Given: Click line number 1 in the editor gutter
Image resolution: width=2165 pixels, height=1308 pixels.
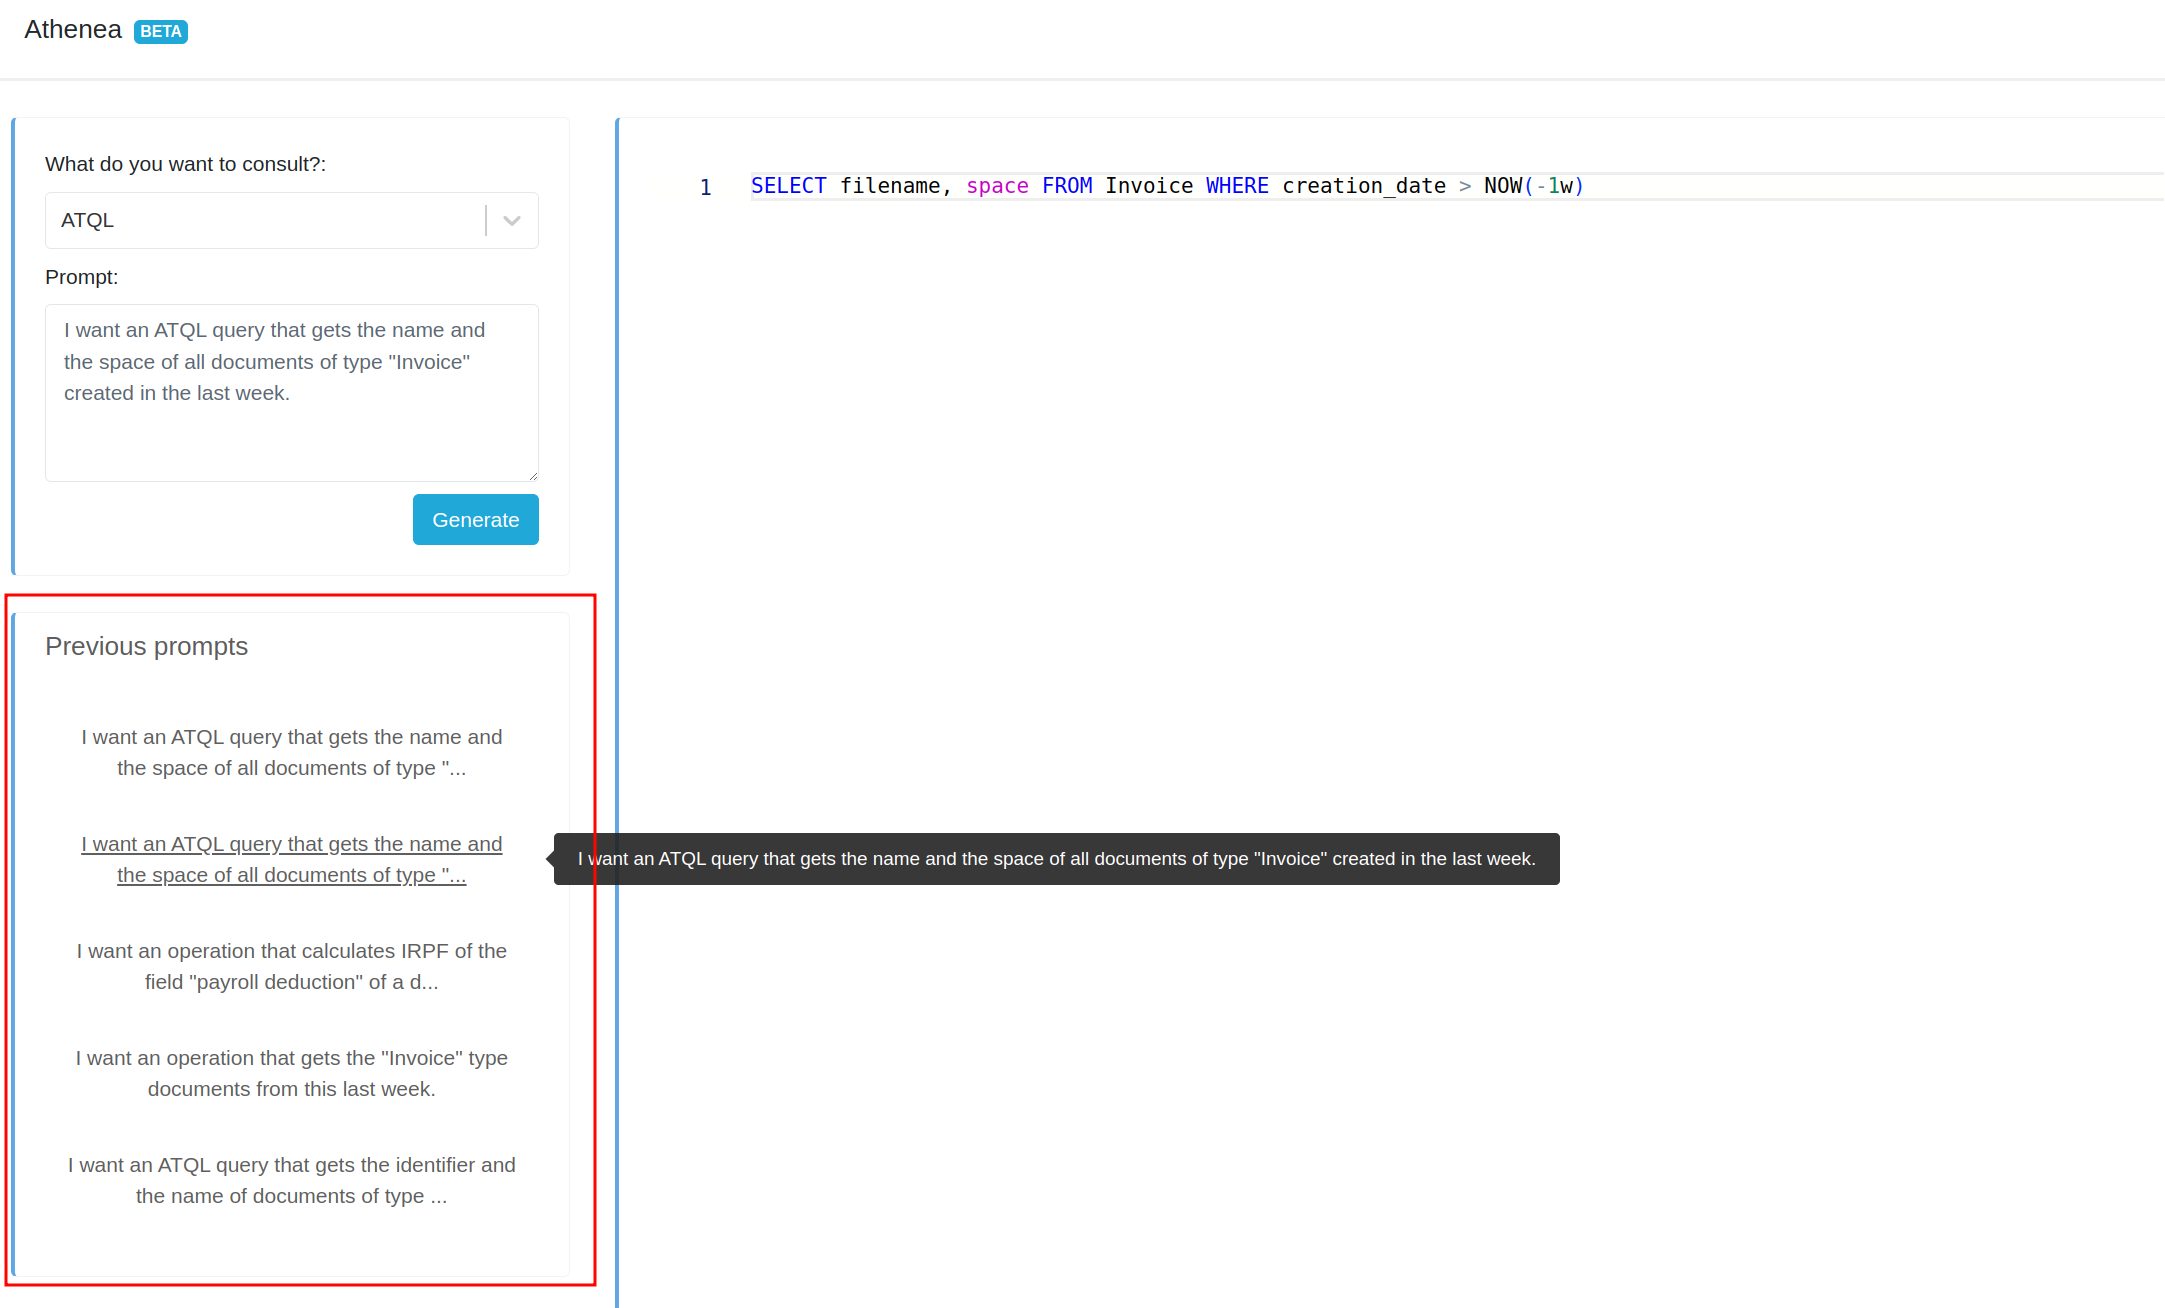Looking at the screenshot, I should 705,187.
